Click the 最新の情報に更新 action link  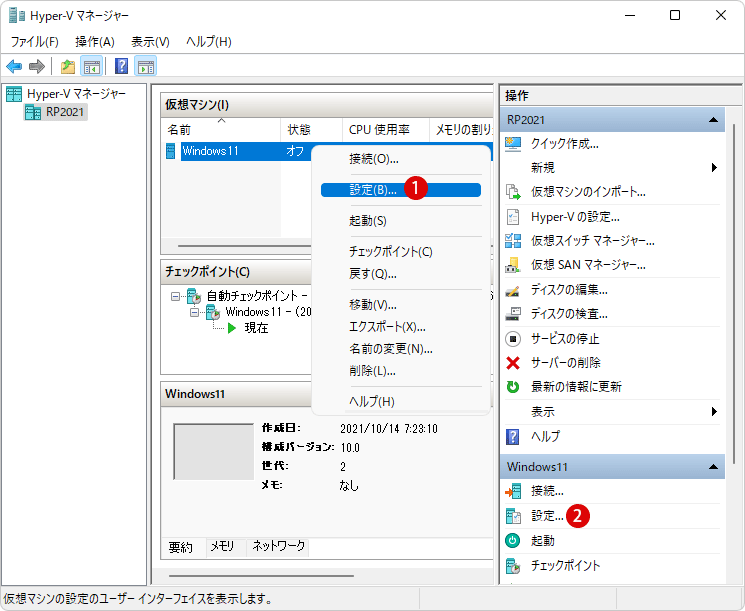pos(576,387)
